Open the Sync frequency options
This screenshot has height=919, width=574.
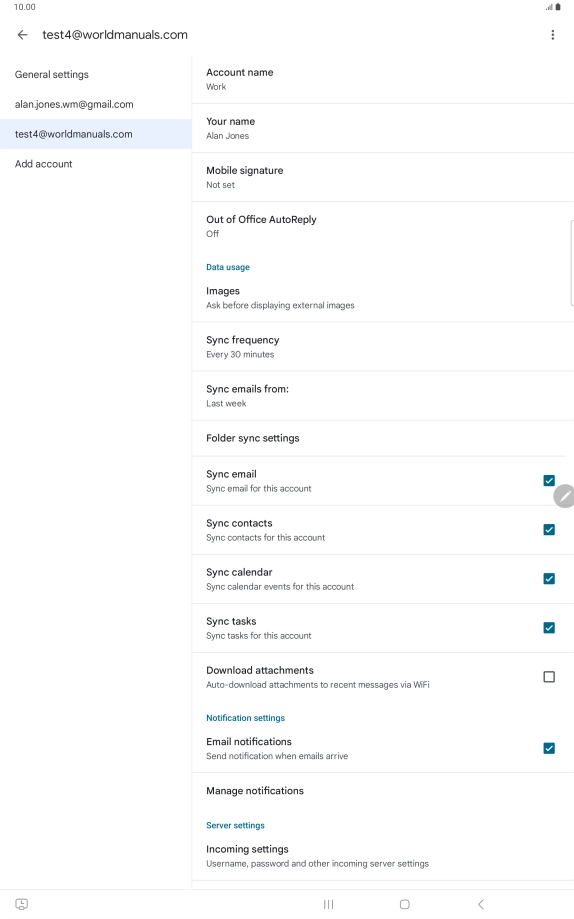pos(382,346)
